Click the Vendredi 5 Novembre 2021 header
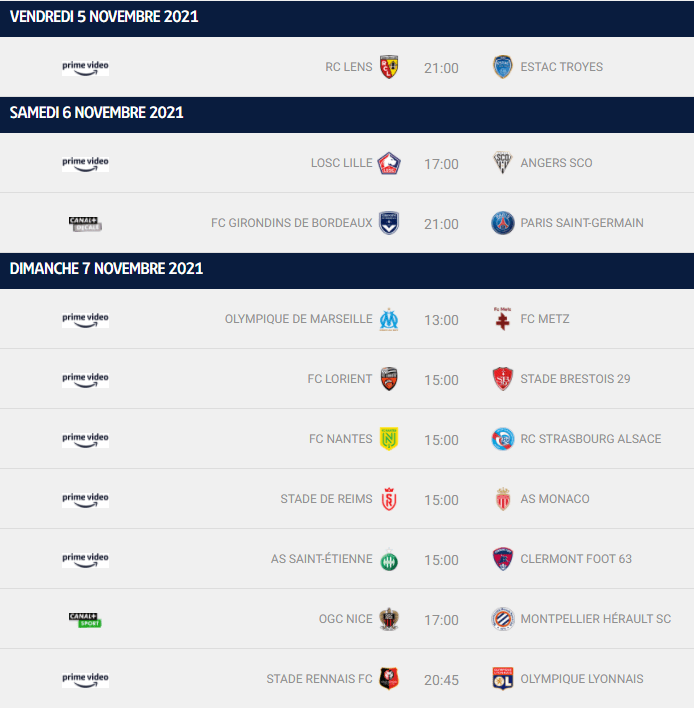 tap(347, 18)
